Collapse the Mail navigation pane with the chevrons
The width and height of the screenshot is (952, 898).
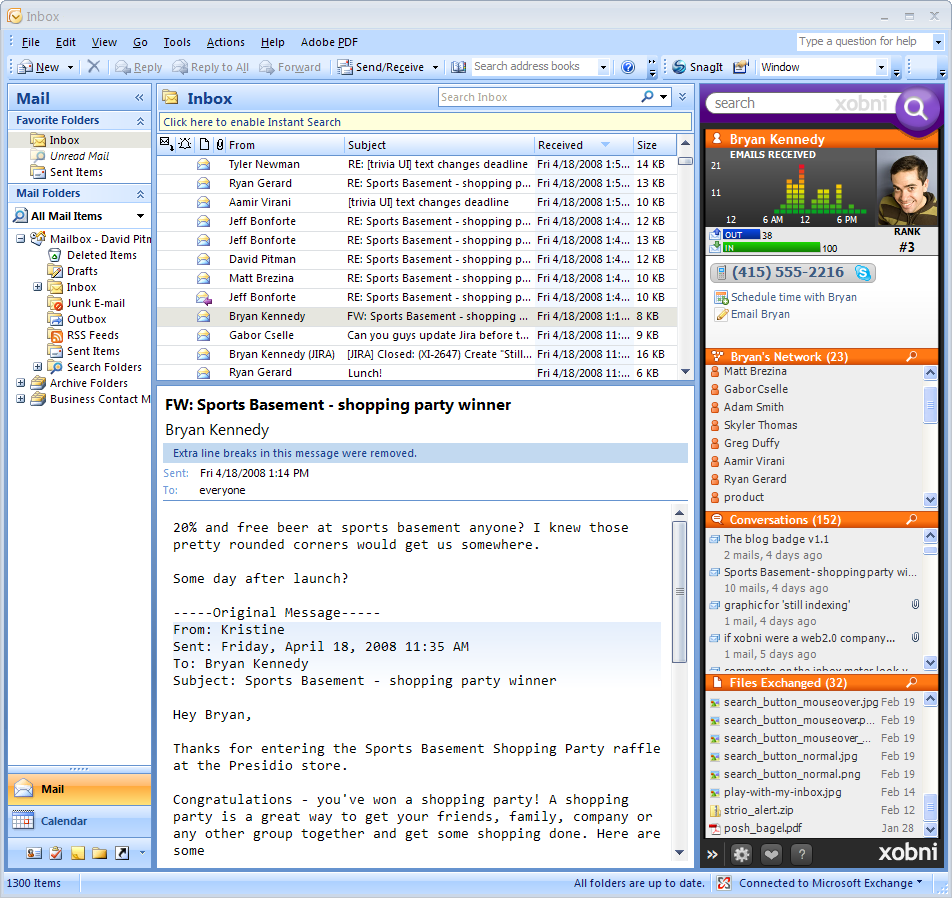click(x=140, y=98)
